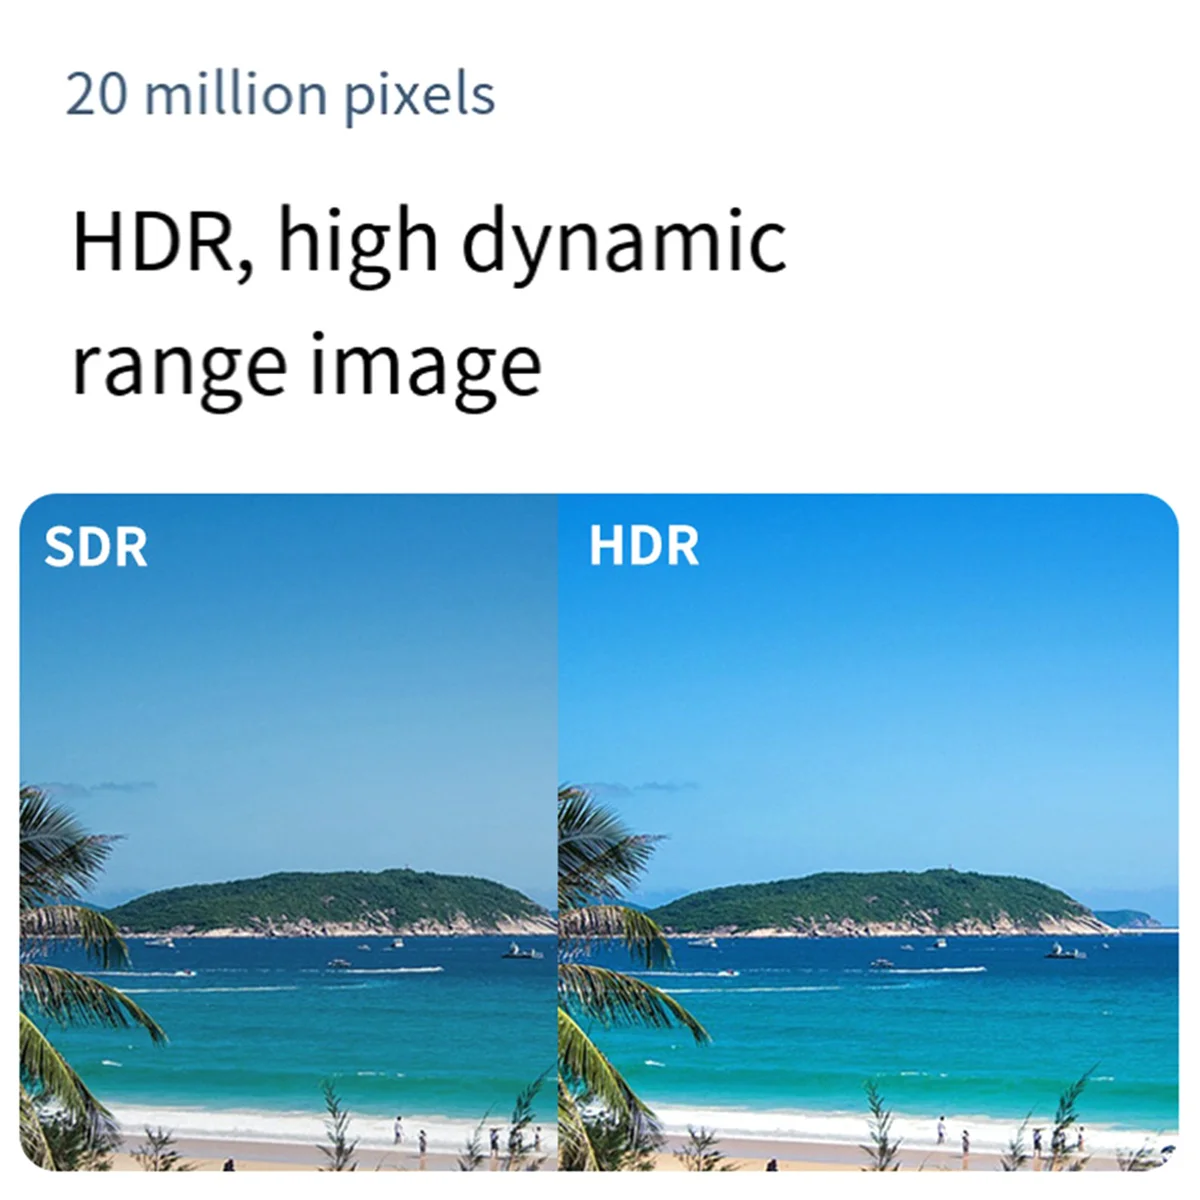Click the large anchored boat in the HDR image
The image size is (1200, 1200).
coord(1065,950)
